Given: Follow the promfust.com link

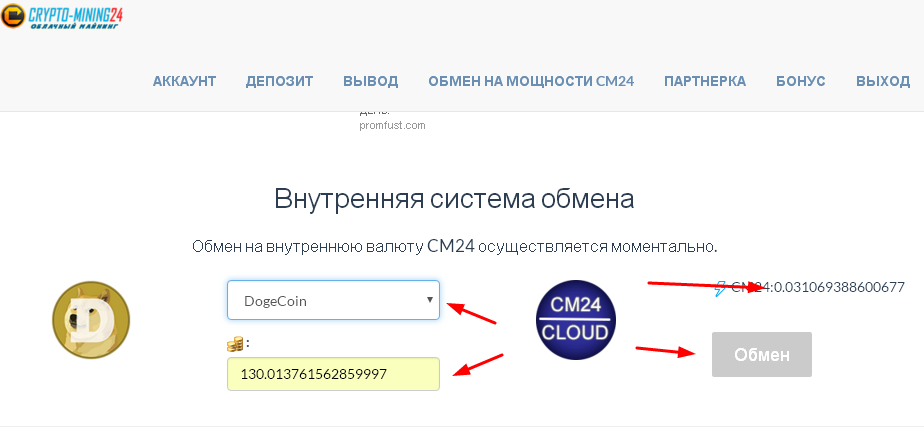Looking at the screenshot, I should (x=392, y=126).
